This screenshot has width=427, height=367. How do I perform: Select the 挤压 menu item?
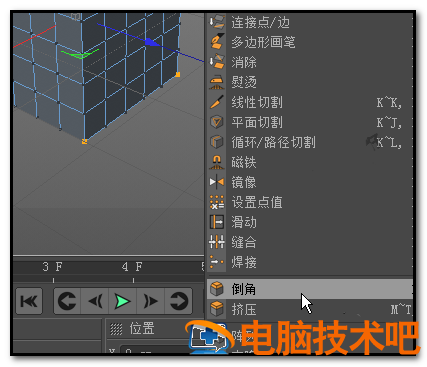[310, 309]
